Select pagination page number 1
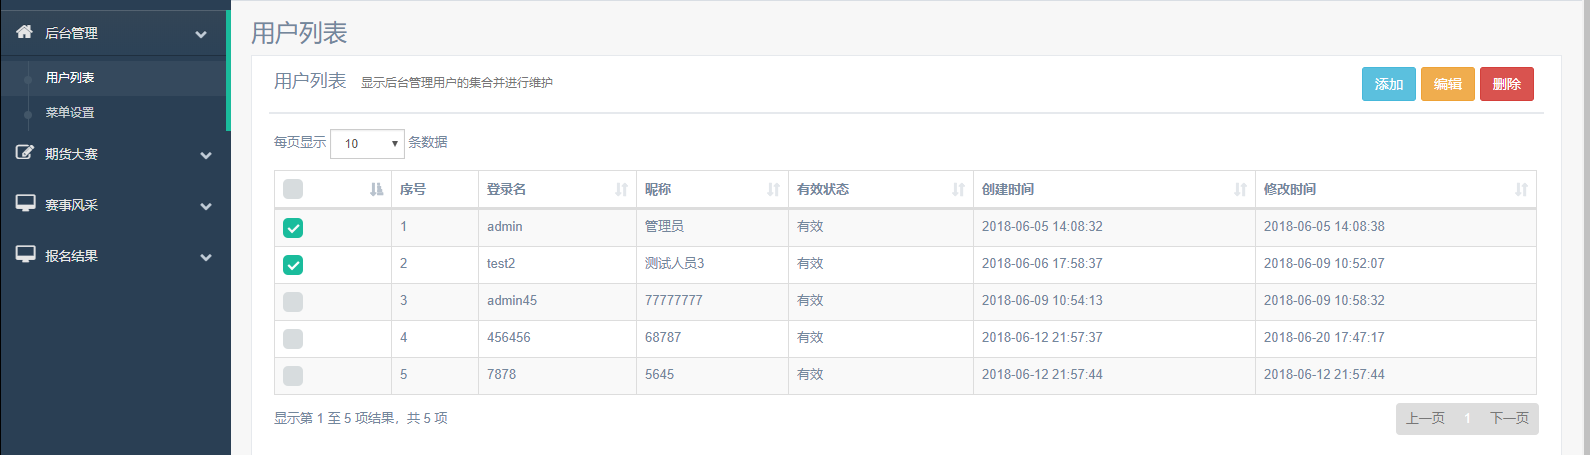This screenshot has height=455, width=1590. point(1467,418)
